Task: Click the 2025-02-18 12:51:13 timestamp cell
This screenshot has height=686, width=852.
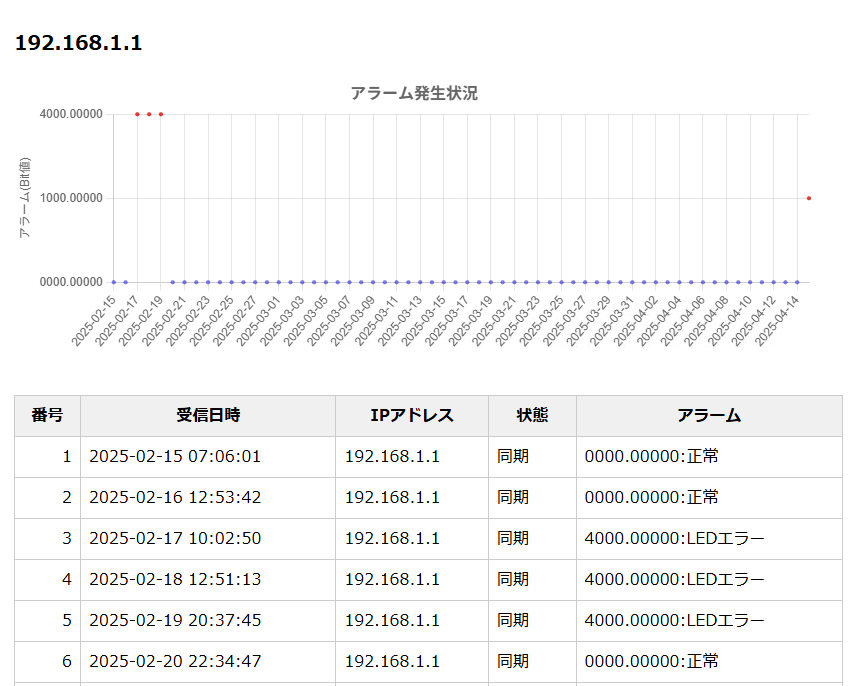Action: click(175, 580)
